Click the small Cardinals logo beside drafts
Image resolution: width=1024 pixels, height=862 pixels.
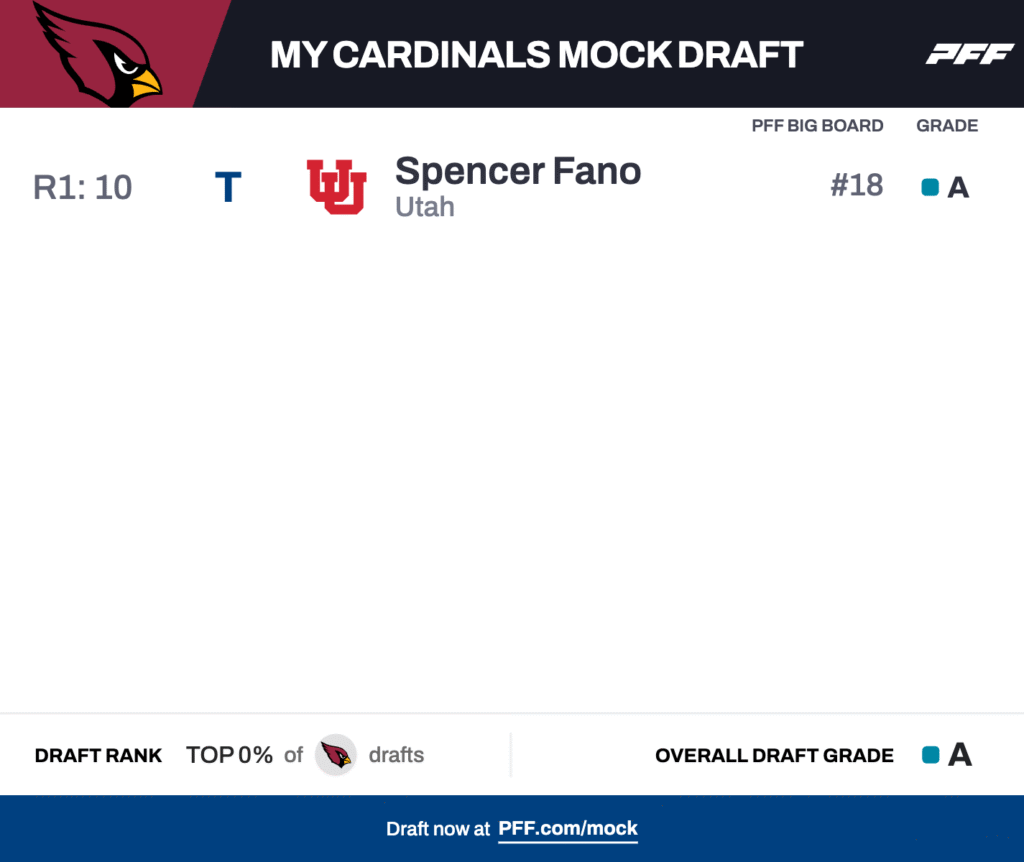click(x=336, y=755)
